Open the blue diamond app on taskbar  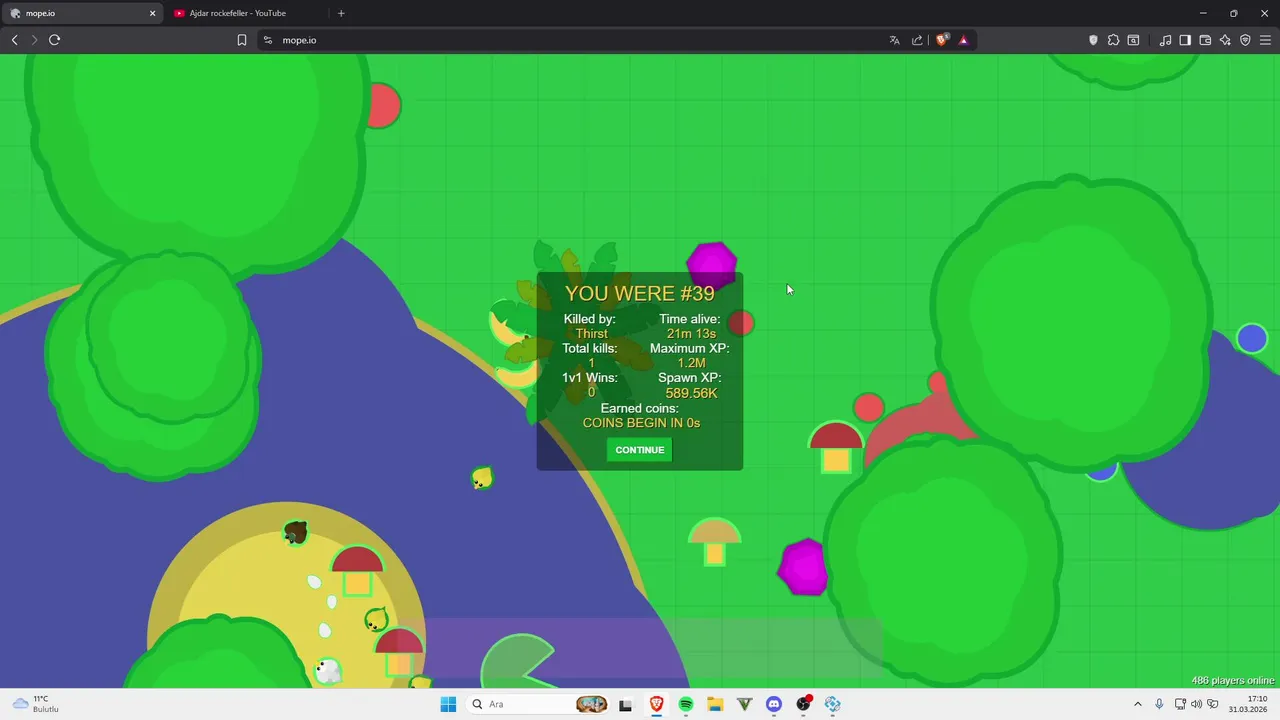[x=832, y=704]
